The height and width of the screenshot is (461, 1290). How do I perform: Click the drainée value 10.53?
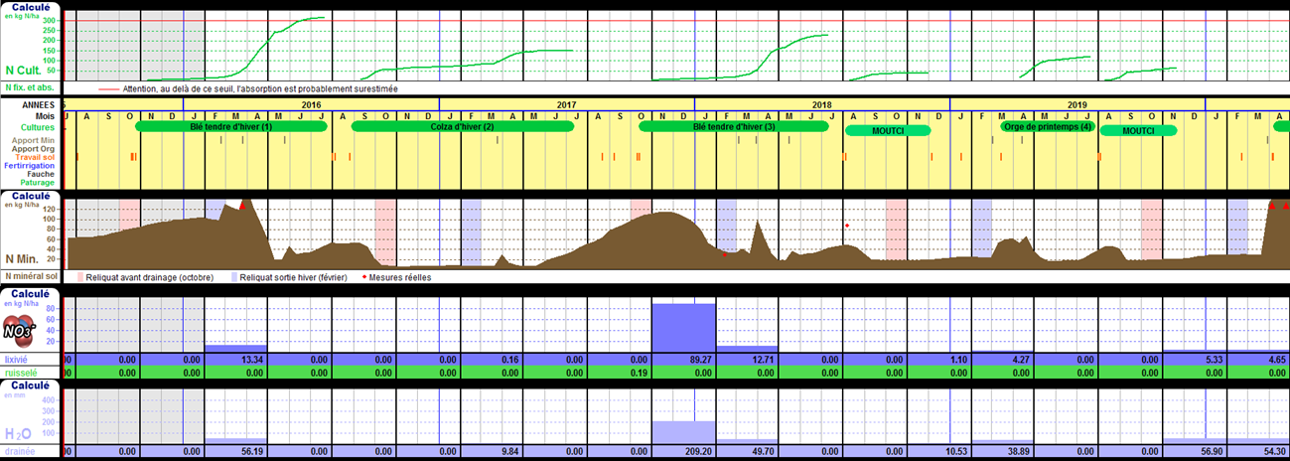click(x=958, y=452)
